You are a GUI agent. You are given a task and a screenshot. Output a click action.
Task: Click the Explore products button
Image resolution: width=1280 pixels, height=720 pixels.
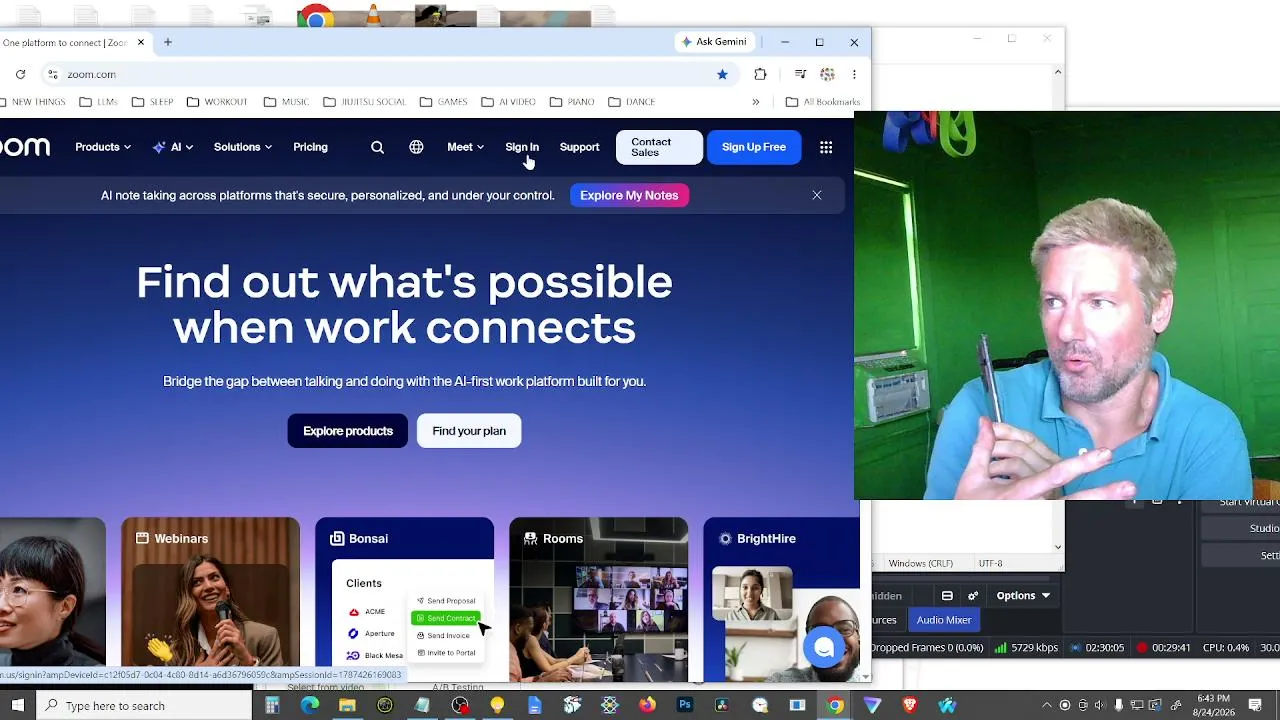pos(348,431)
